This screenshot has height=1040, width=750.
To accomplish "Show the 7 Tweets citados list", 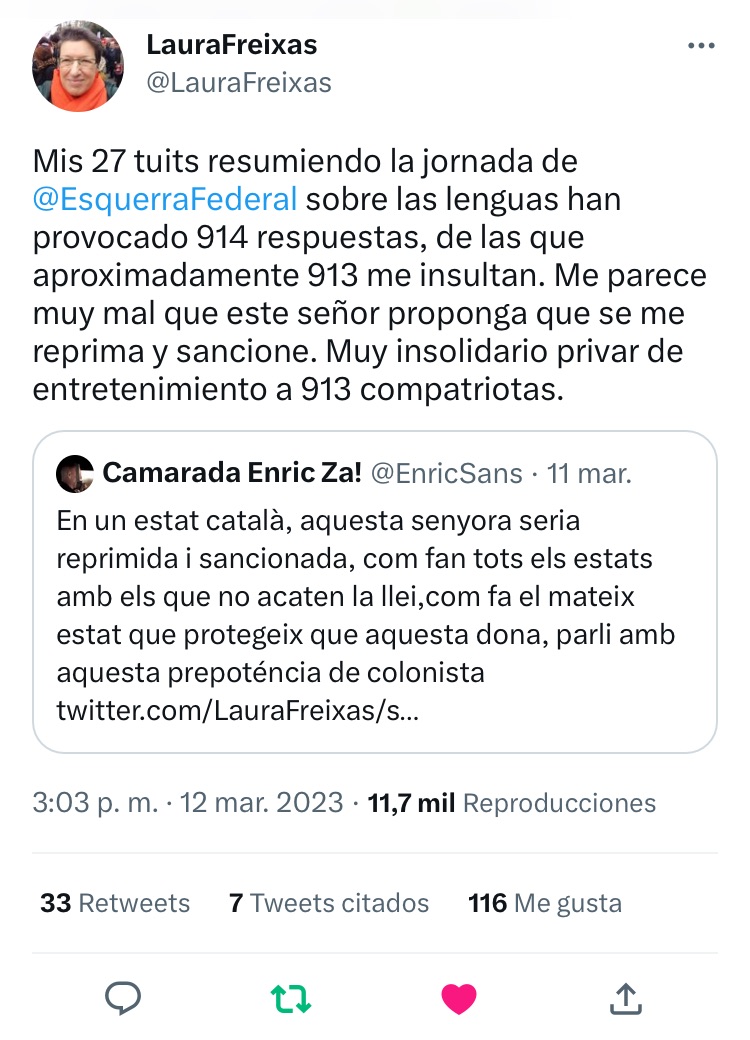I will pyautogui.click(x=329, y=903).
